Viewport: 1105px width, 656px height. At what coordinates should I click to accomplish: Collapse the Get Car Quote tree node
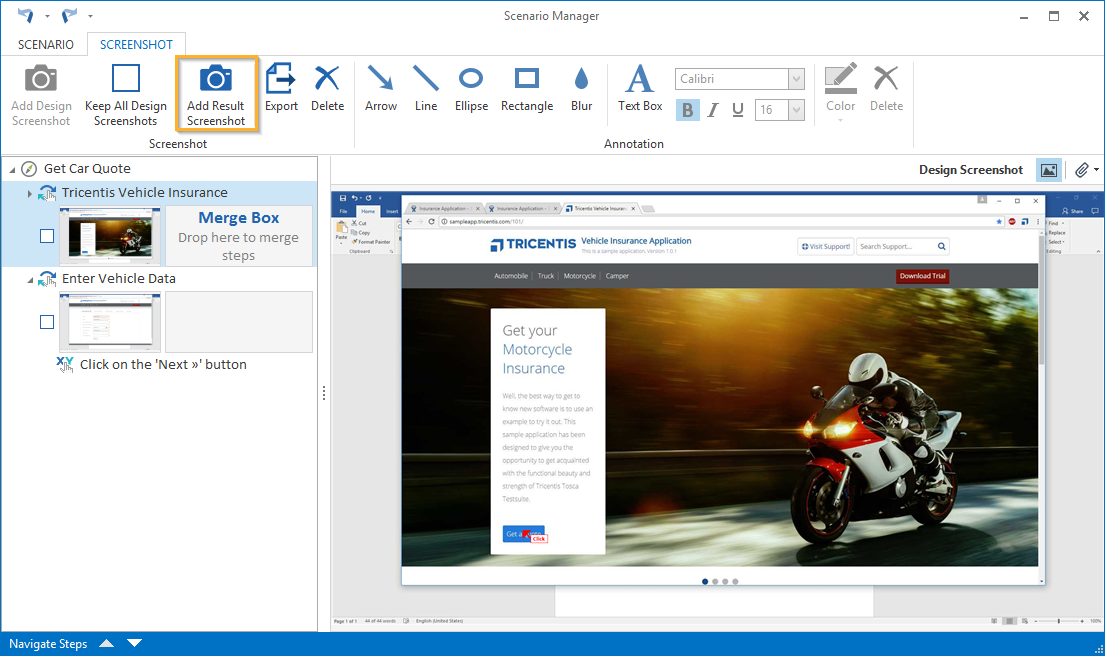pos(12,169)
